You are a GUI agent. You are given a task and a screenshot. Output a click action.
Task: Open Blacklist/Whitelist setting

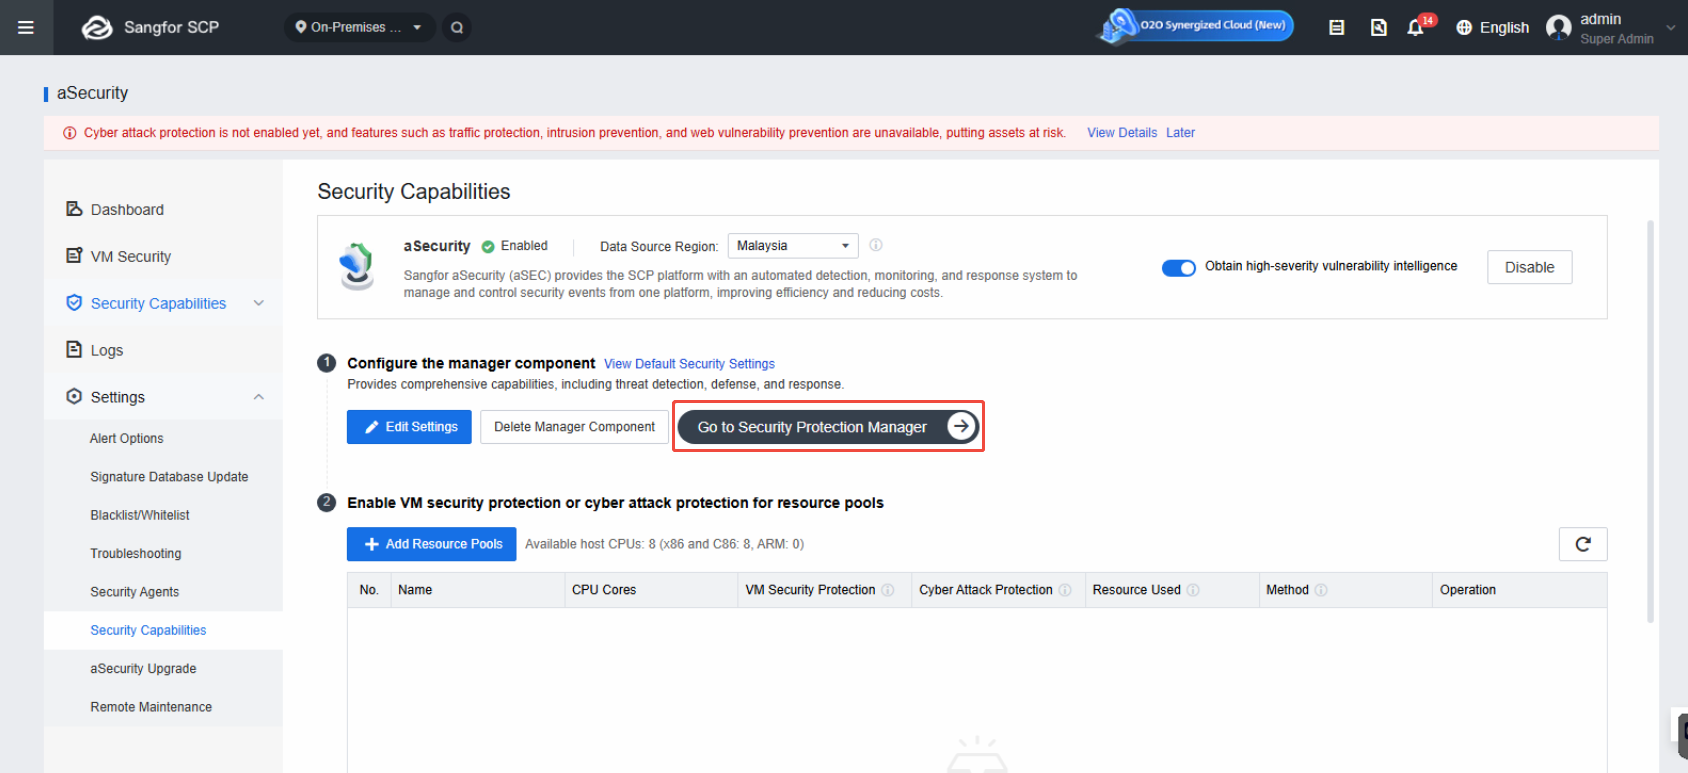[140, 515]
